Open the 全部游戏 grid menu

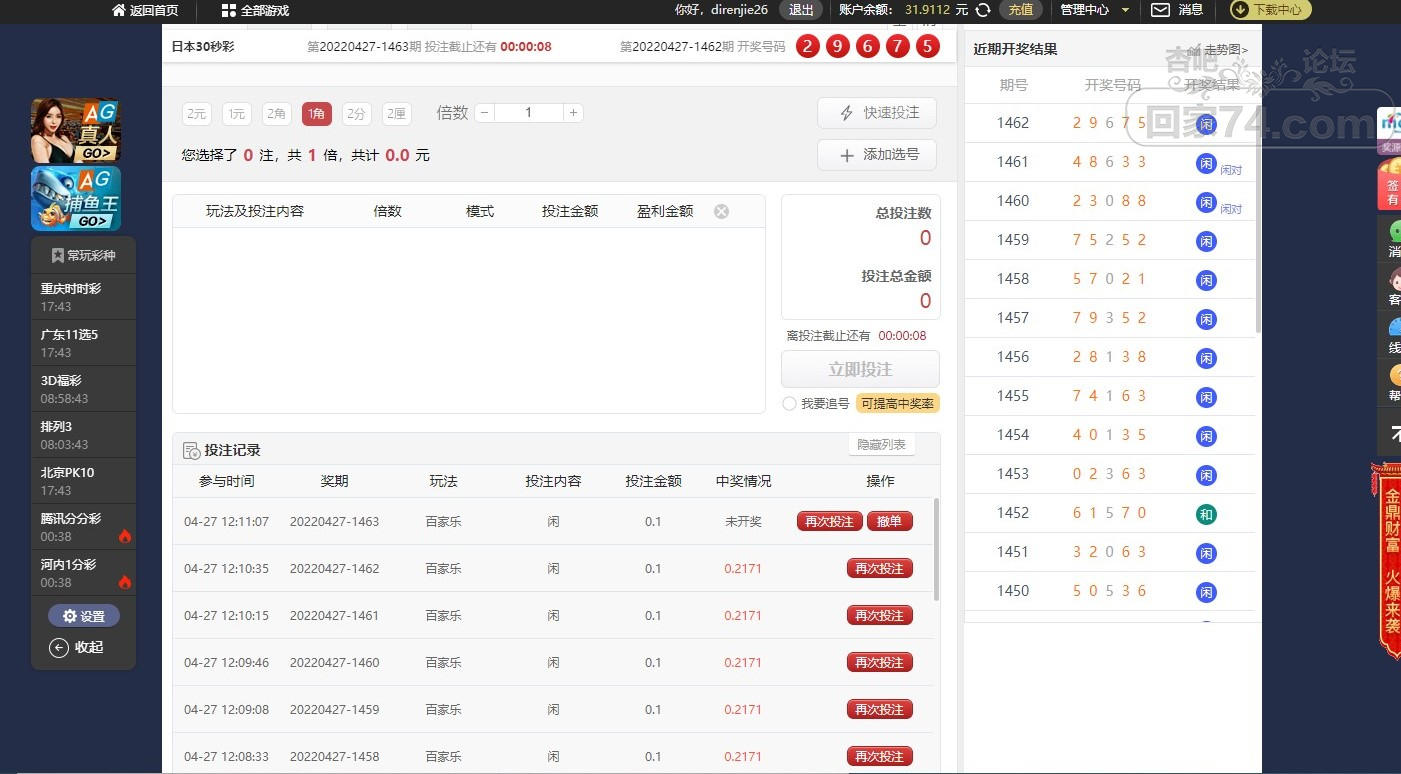229,10
